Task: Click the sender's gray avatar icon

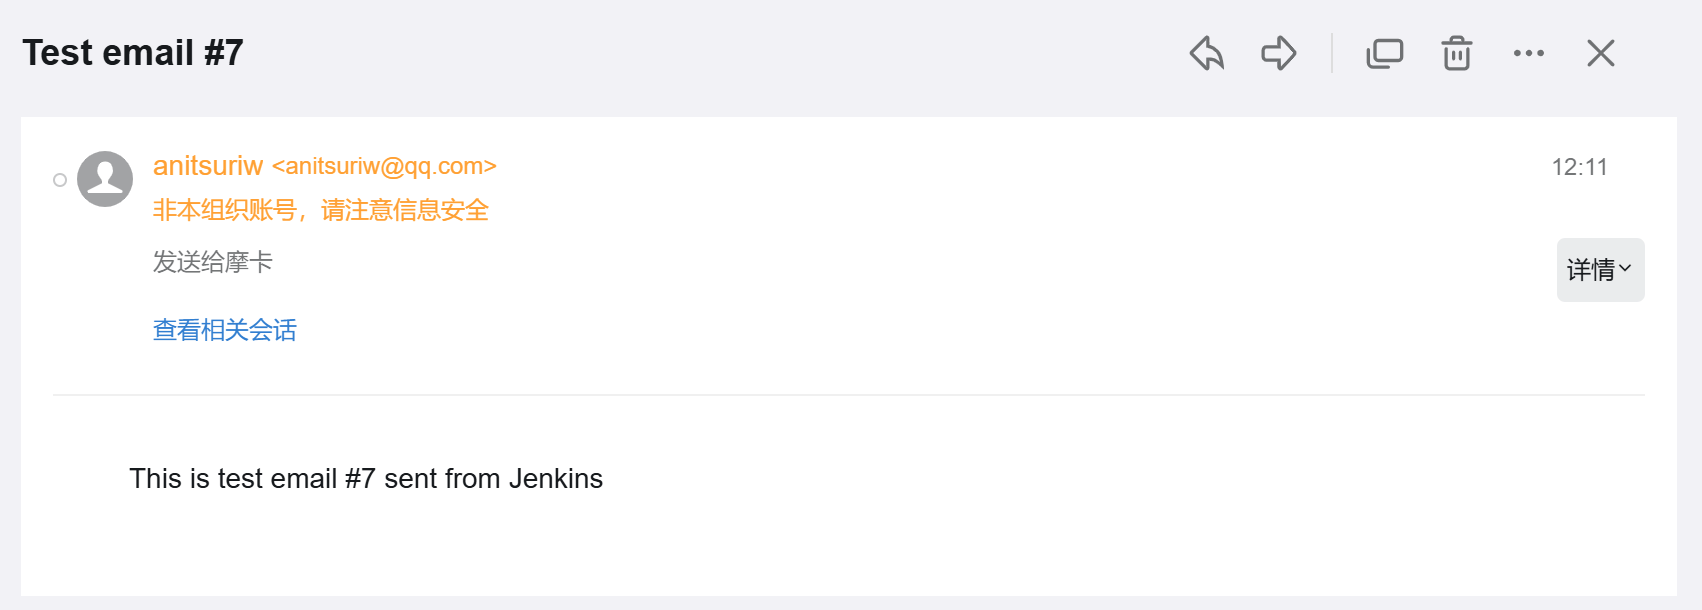Action: coord(105,179)
